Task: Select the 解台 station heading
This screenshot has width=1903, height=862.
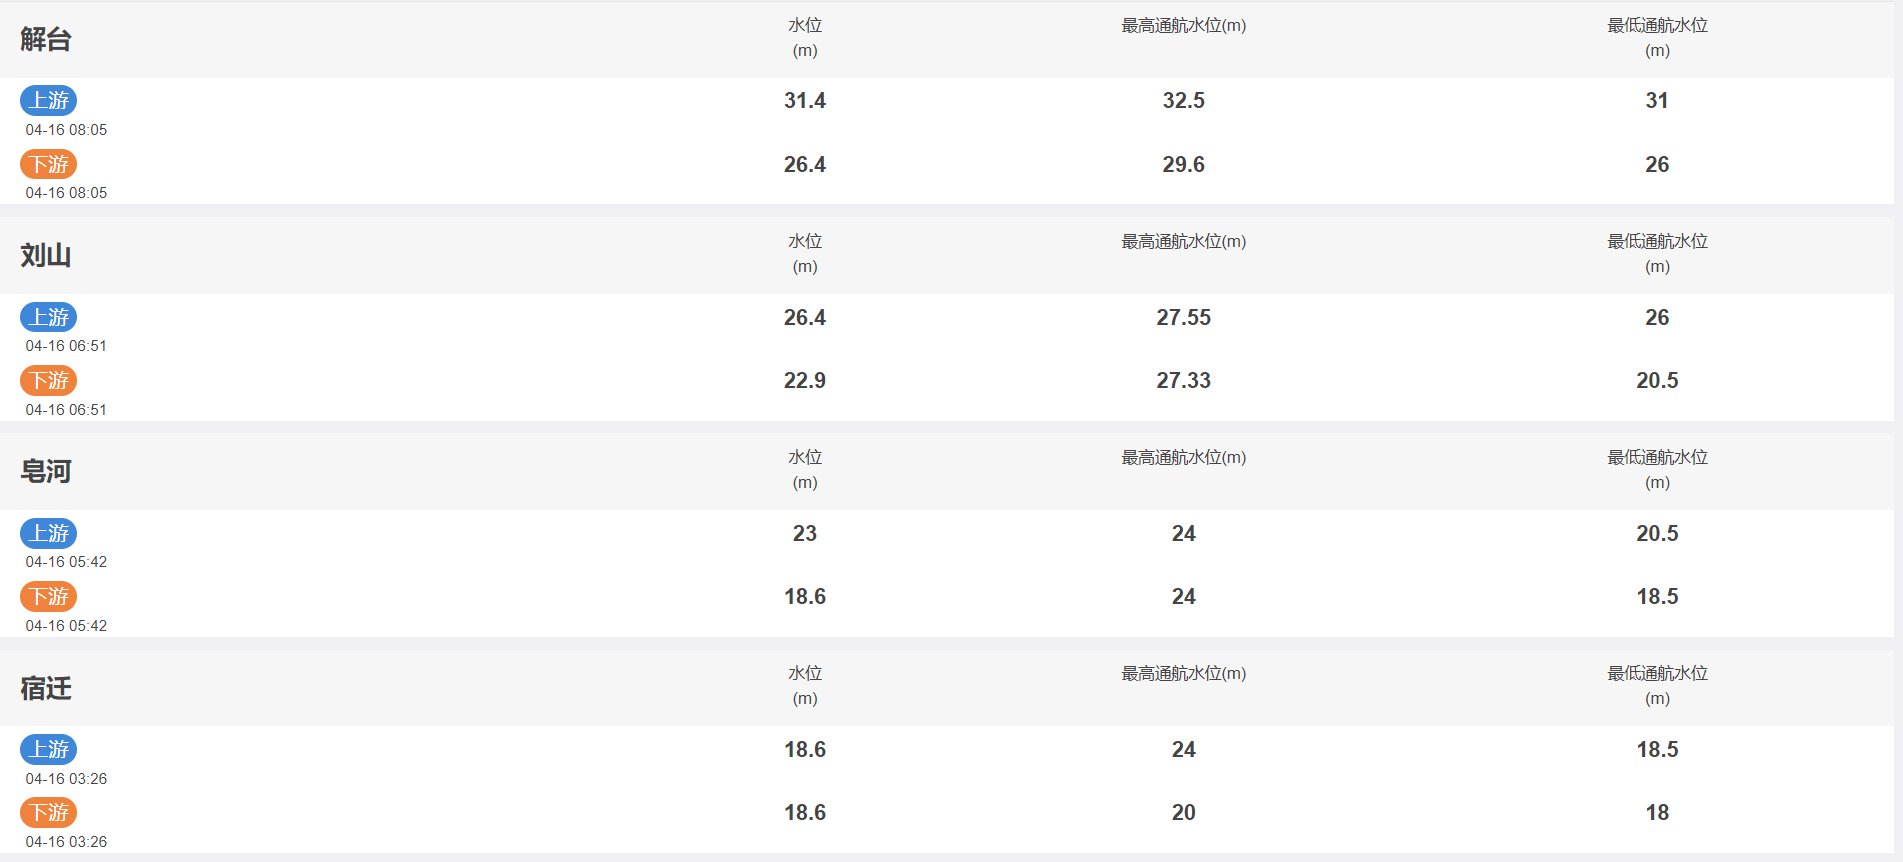Action: tap(46, 39)
